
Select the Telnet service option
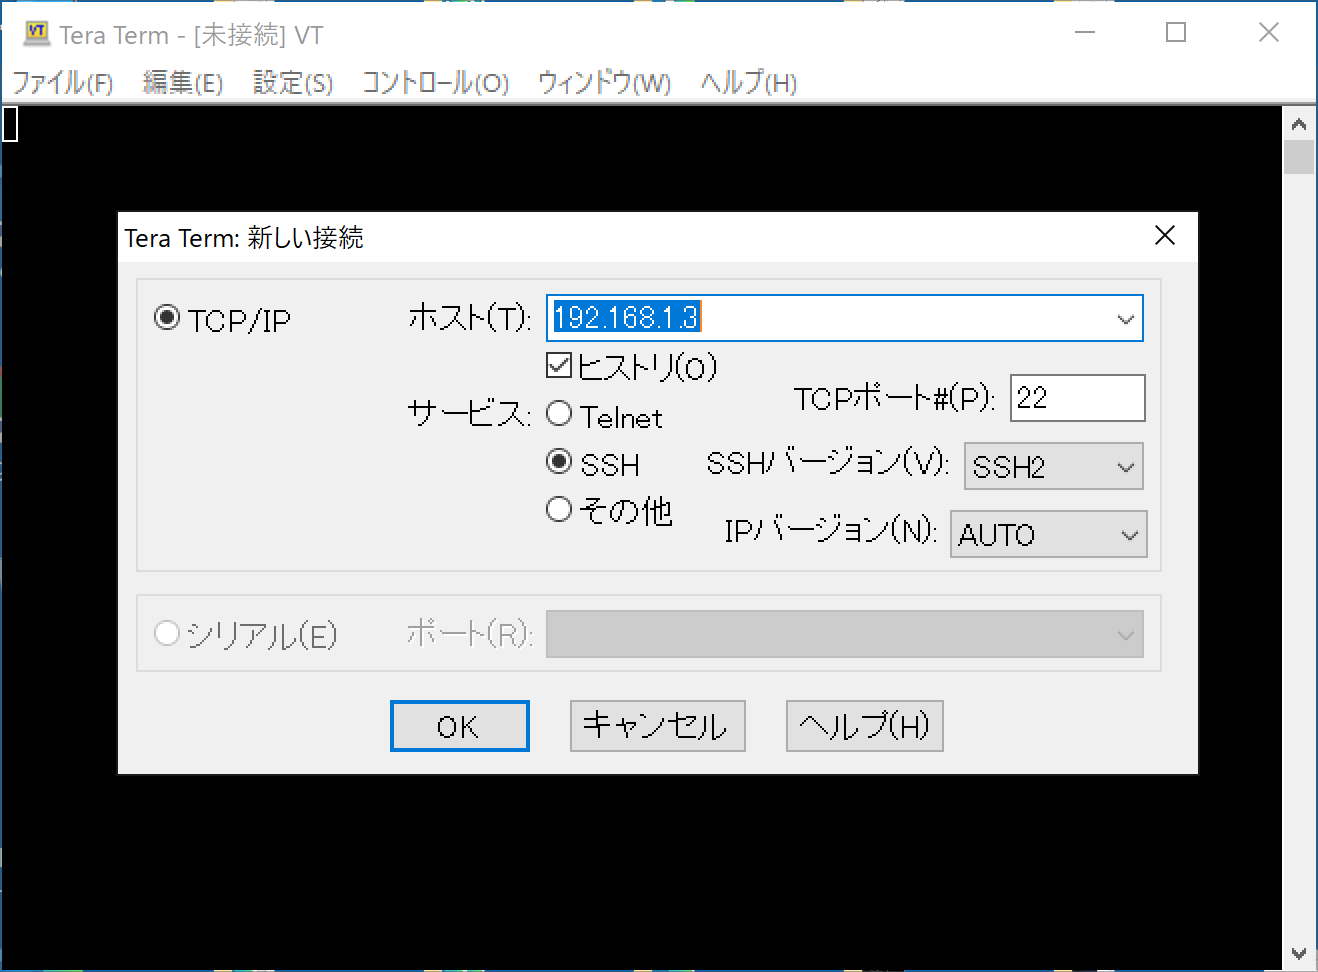pyautogui.click(x=559, y=413)
